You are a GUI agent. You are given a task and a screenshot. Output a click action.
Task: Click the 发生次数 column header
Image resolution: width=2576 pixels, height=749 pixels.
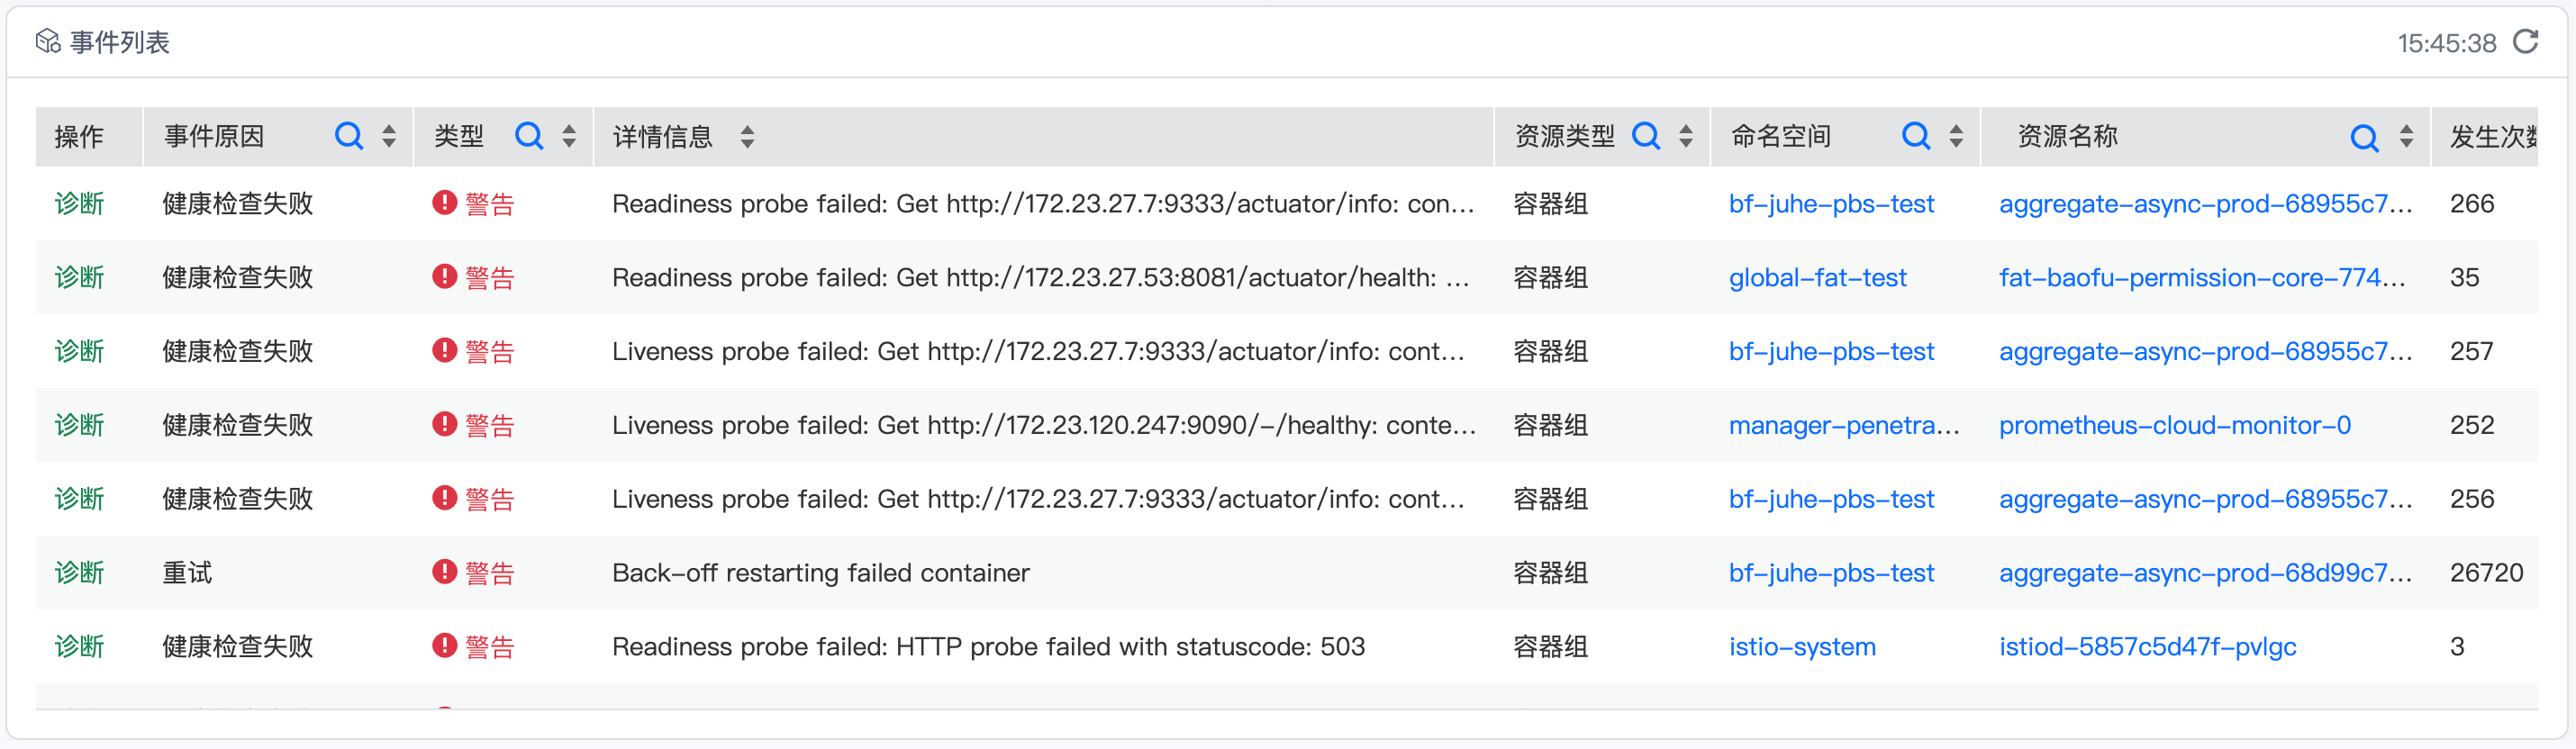point(2491,137)
